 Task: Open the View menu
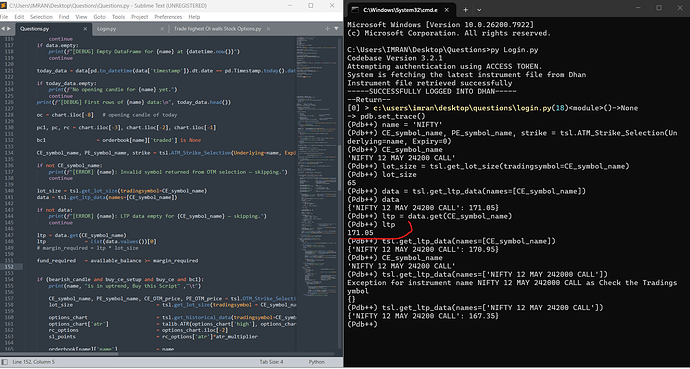tap(81, 17)
